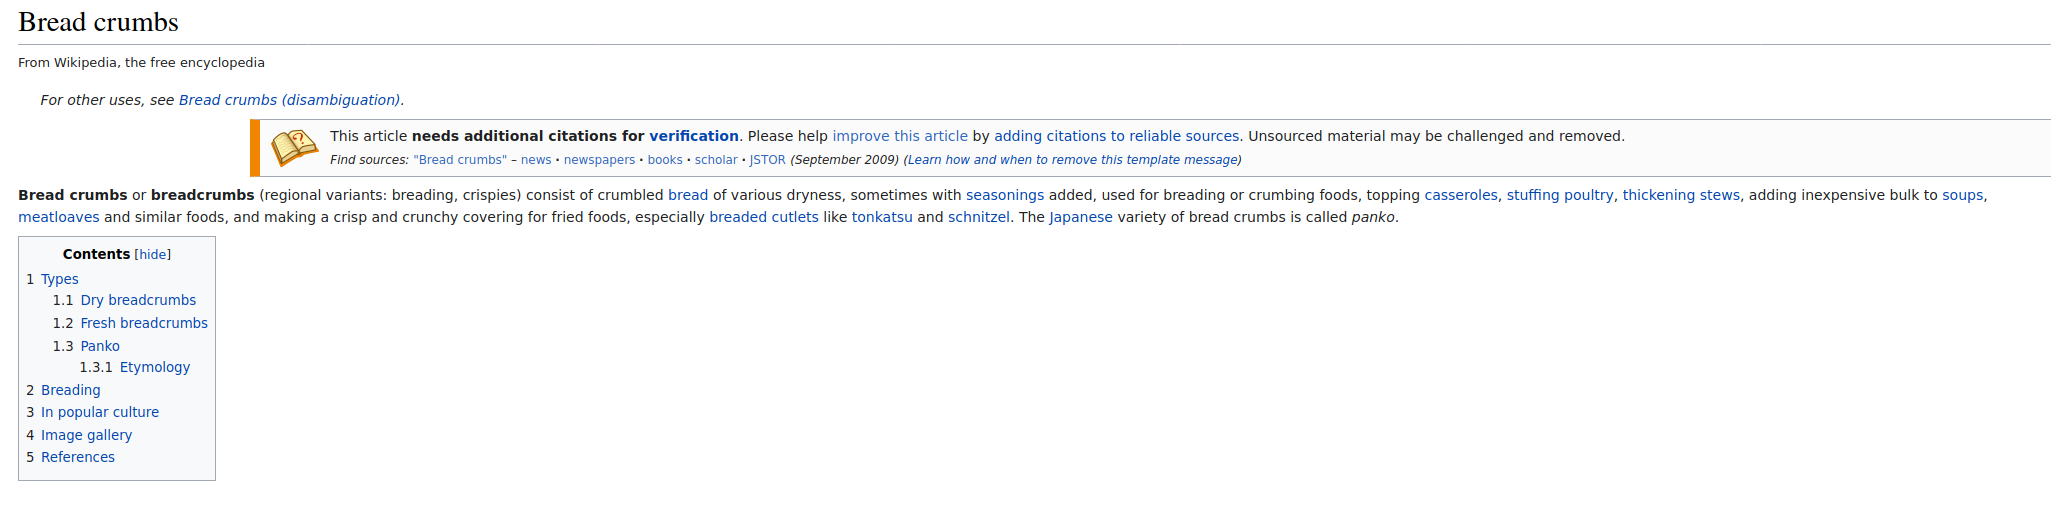The height and width of the screenshot is (505, 2051).
Task: Open the scholar sources link
Action: 716,160
